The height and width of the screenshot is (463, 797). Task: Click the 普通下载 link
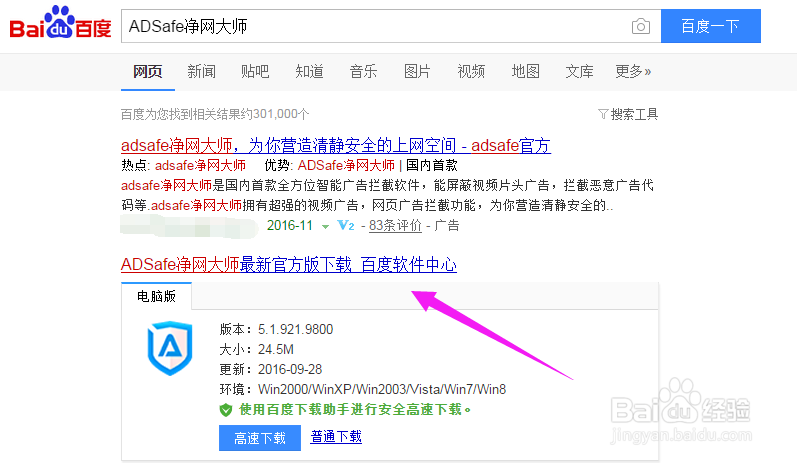point(336,437)
